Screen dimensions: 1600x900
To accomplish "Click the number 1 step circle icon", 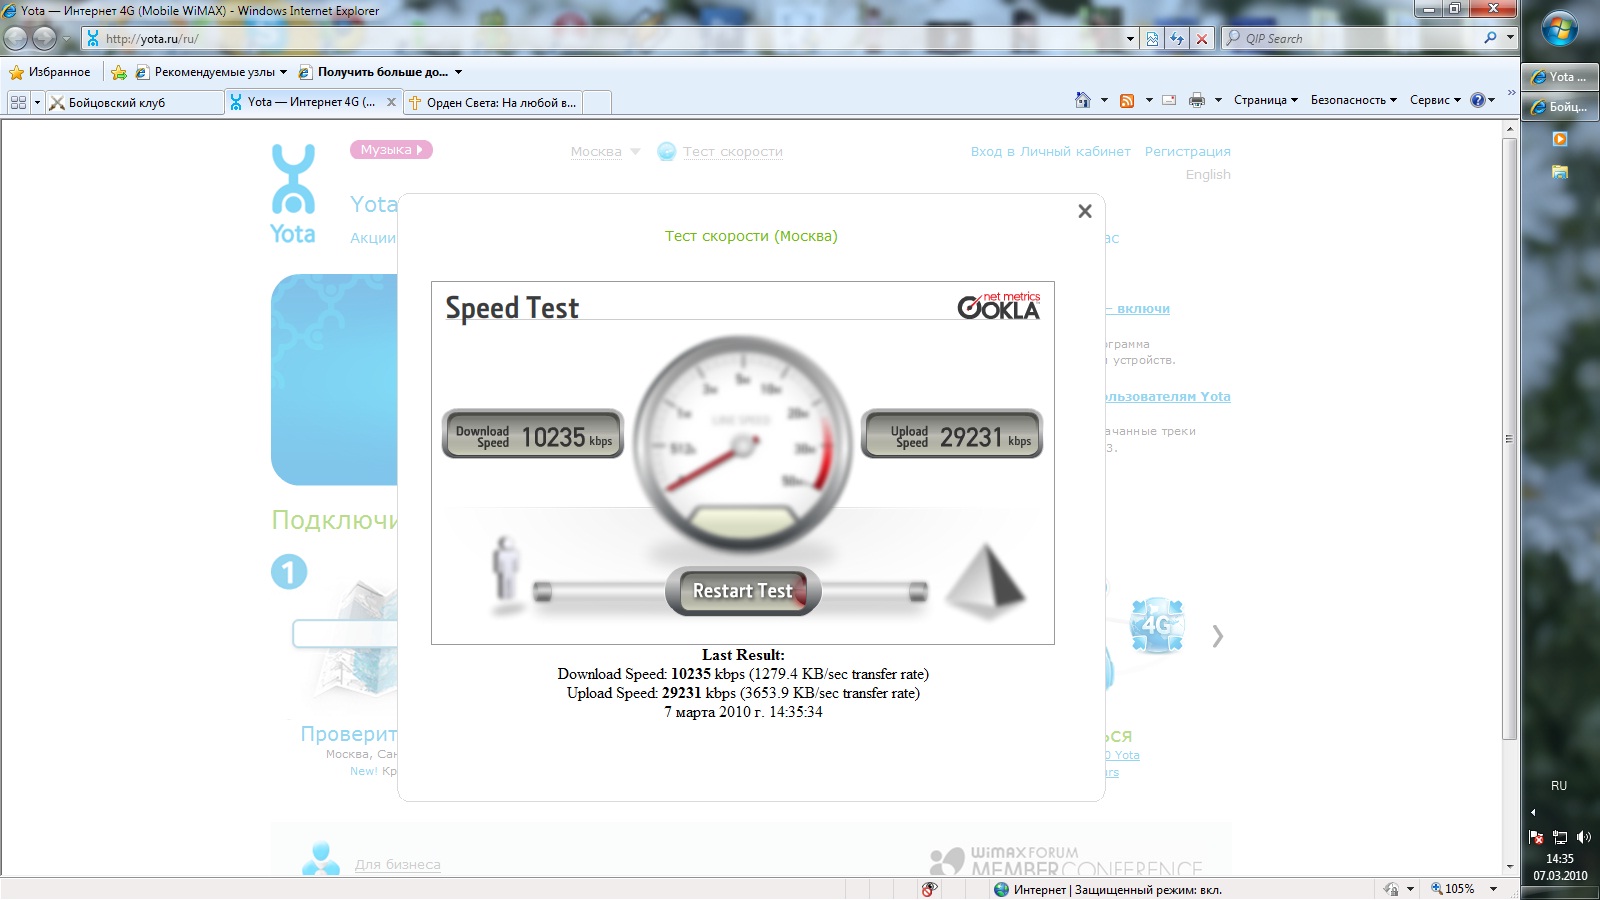I will 289,572.
